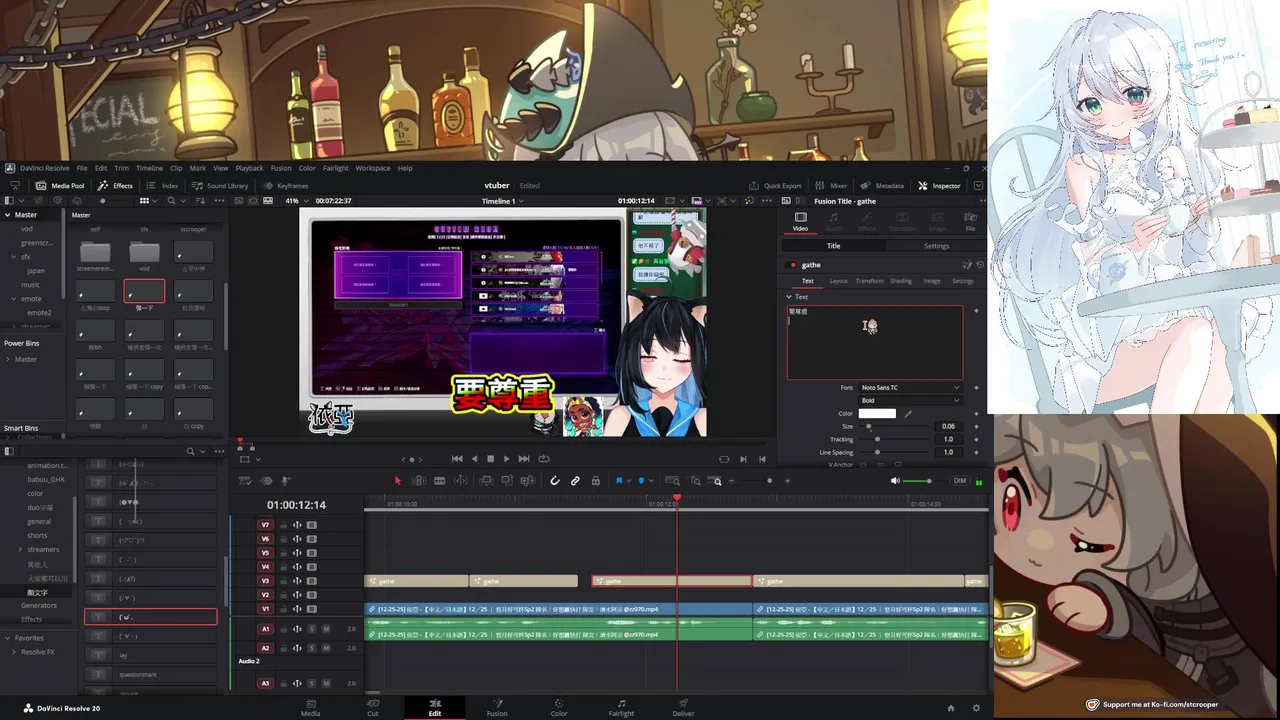Open the Index panel

tap(163, 185)
